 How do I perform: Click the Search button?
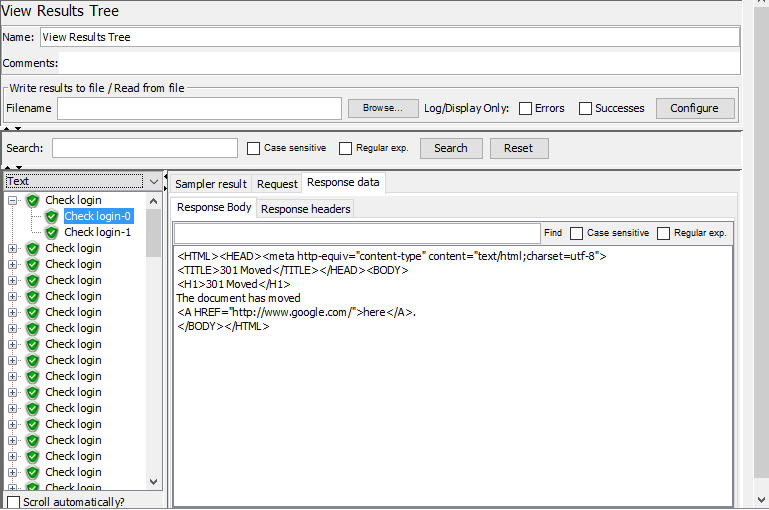(x=451, y=149)
